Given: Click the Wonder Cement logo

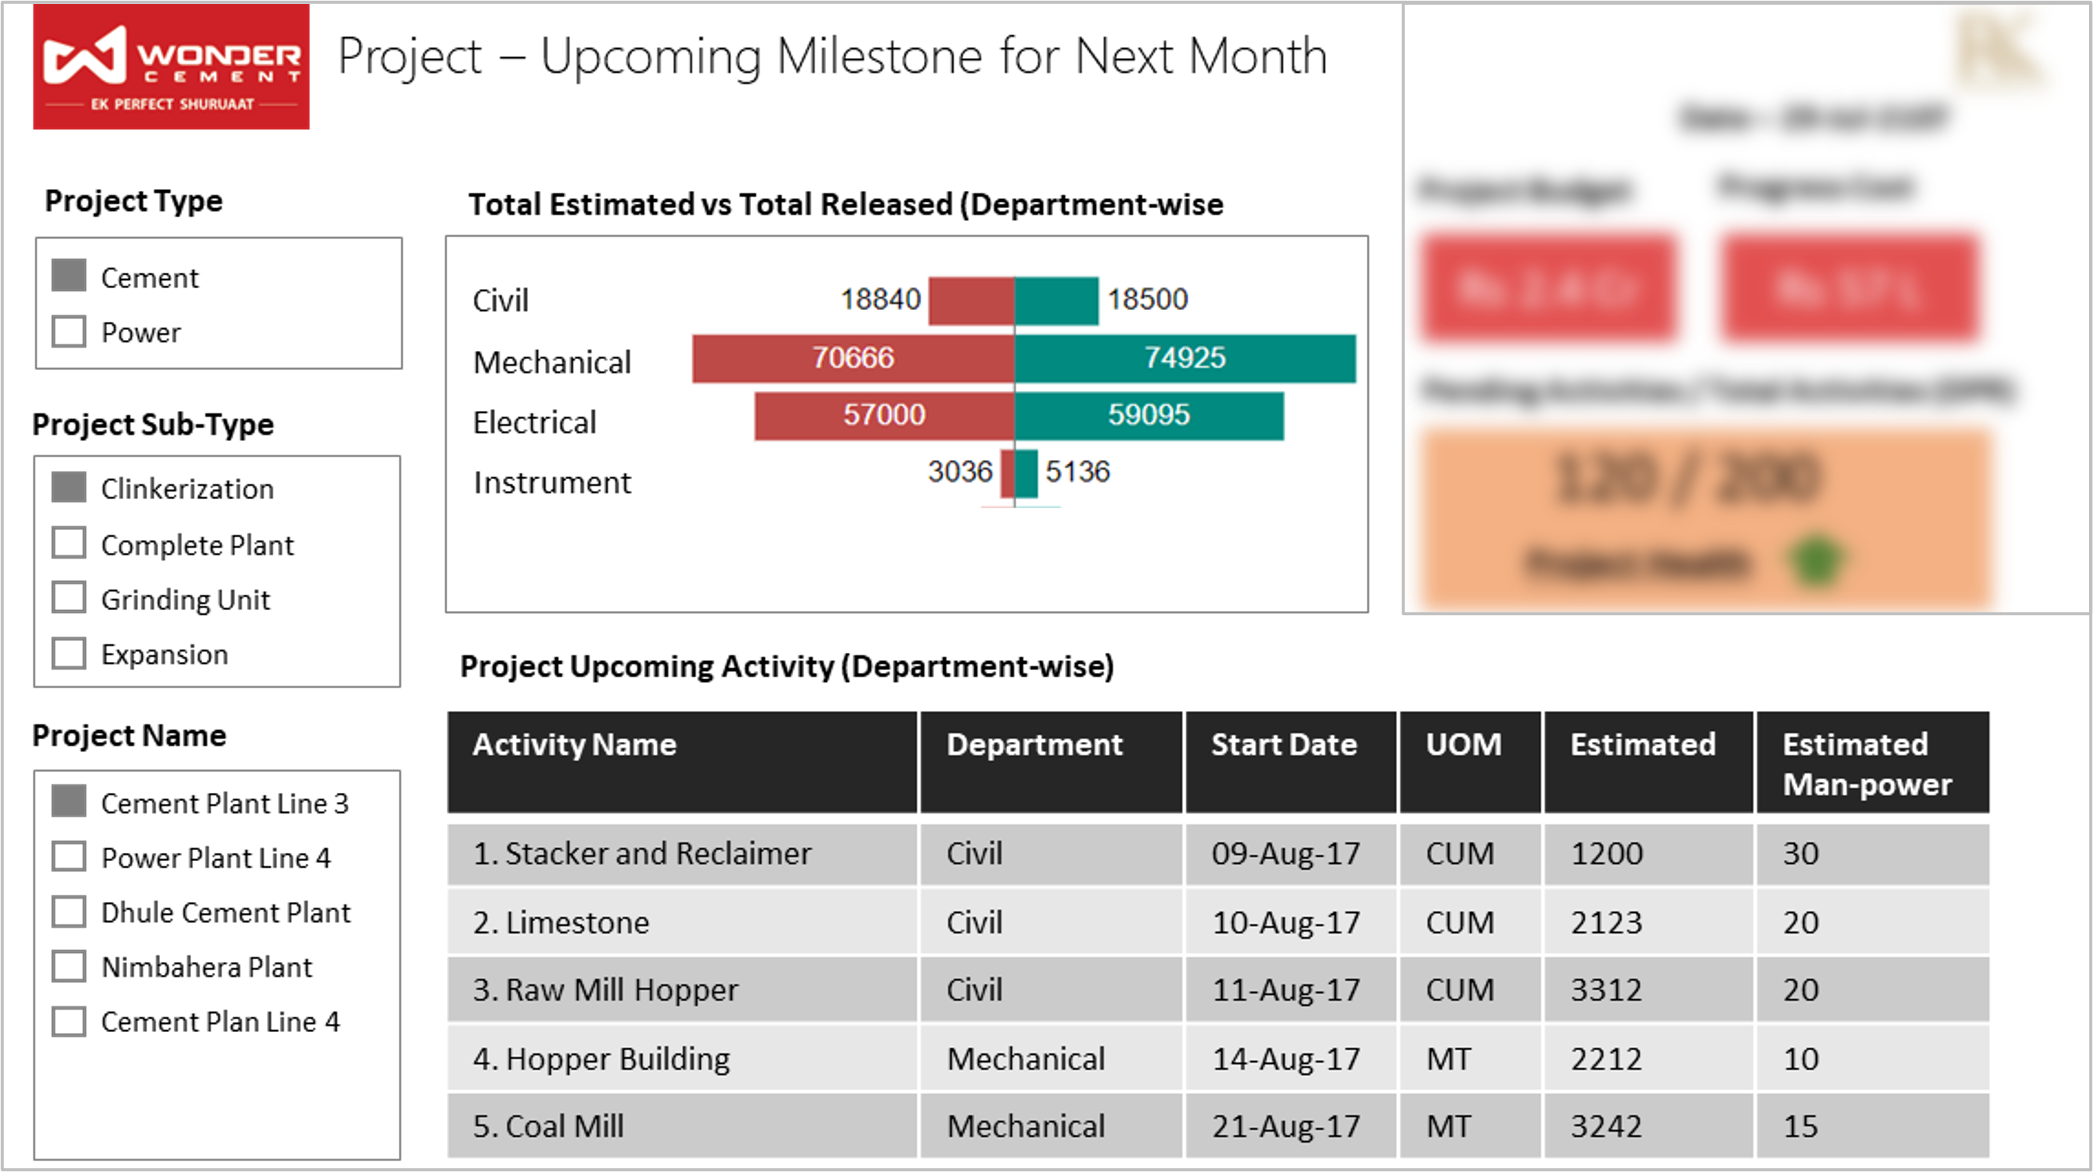Looking at the screenshot, I should [x=171, y=67].
